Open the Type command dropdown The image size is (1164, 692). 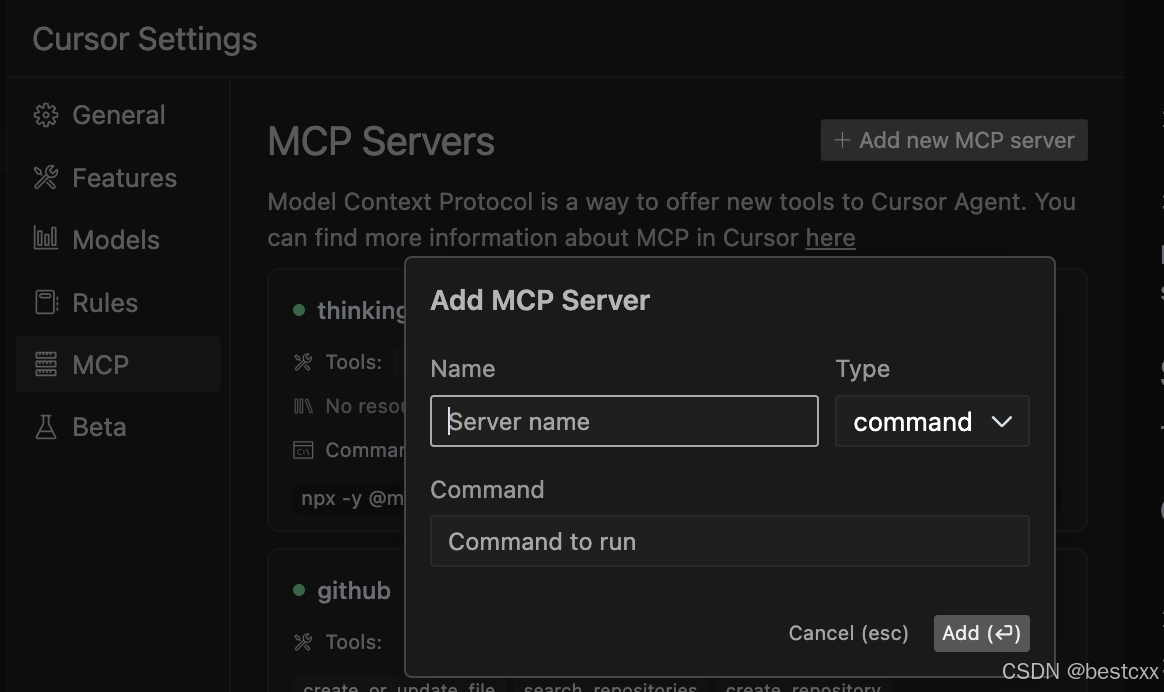pos(932,421)
